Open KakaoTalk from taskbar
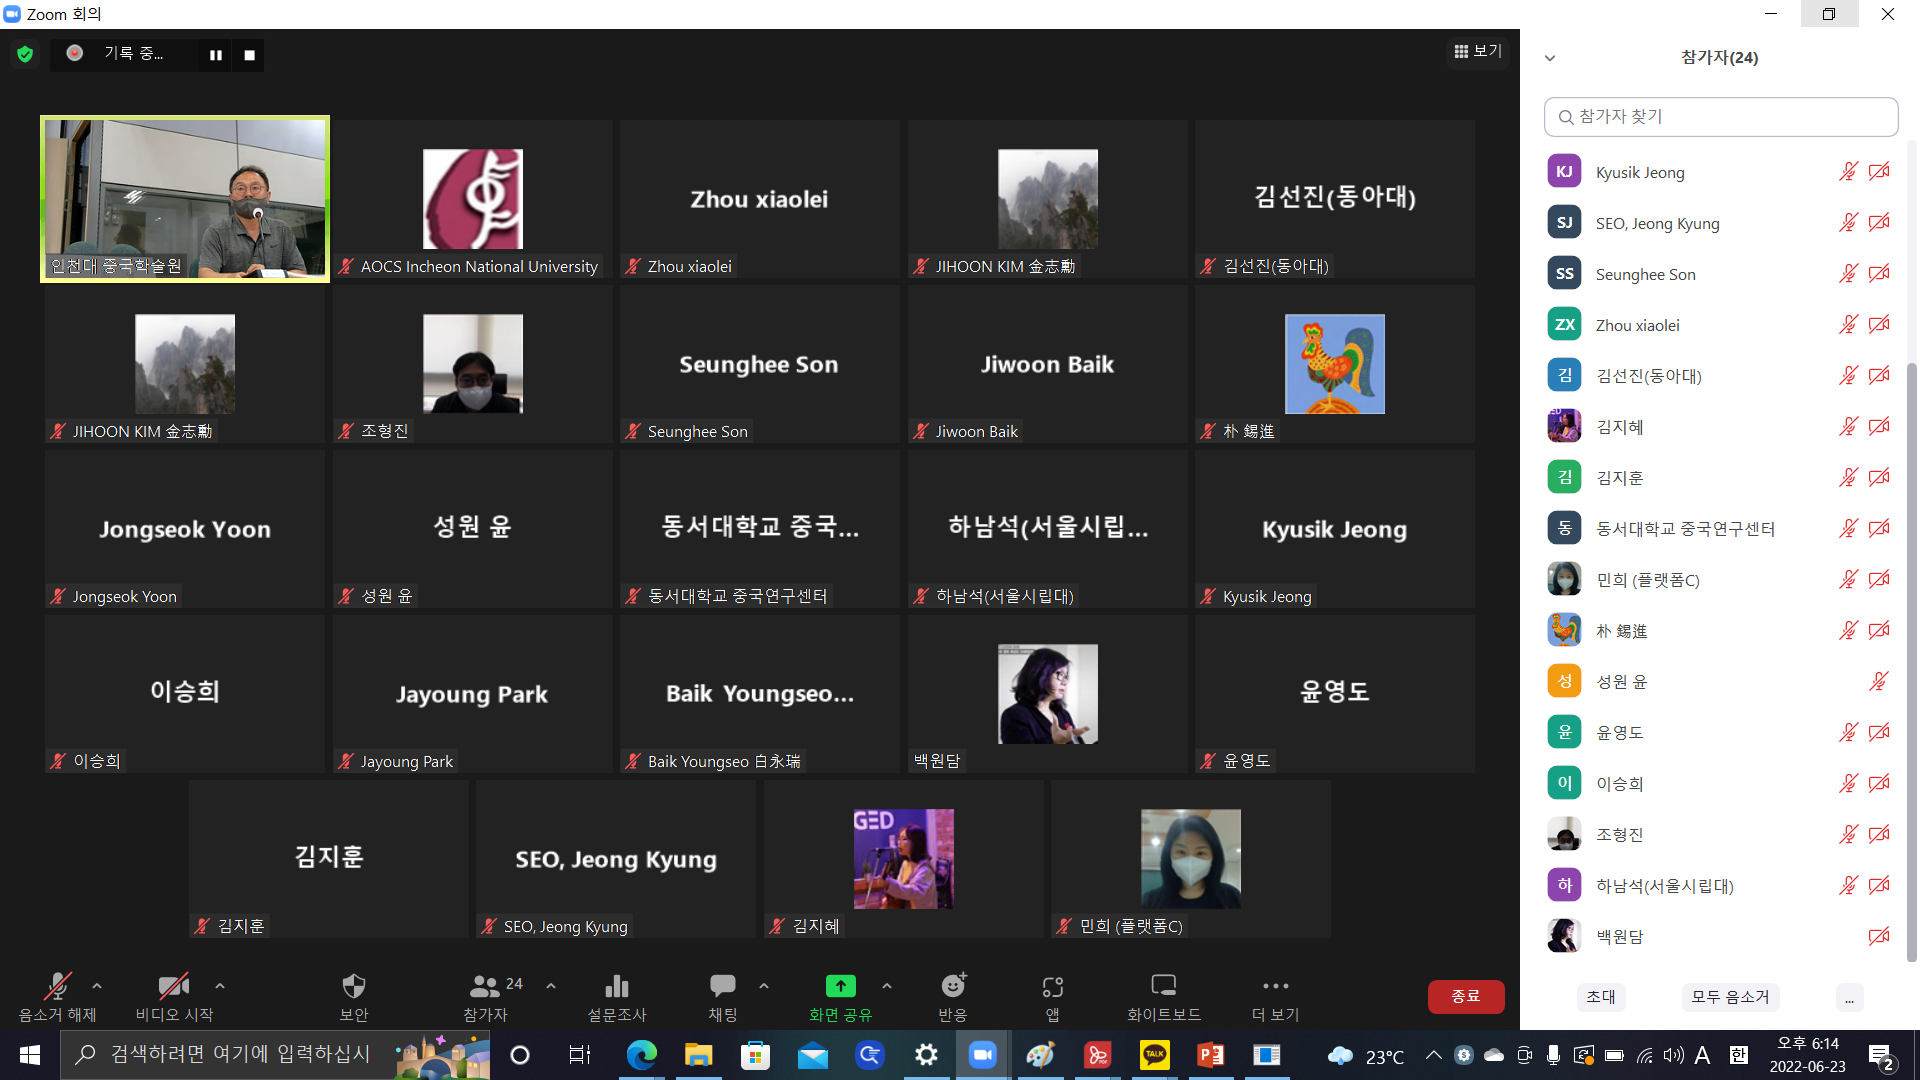The image size is (1920, 1080). (x=1155, y=1055)
